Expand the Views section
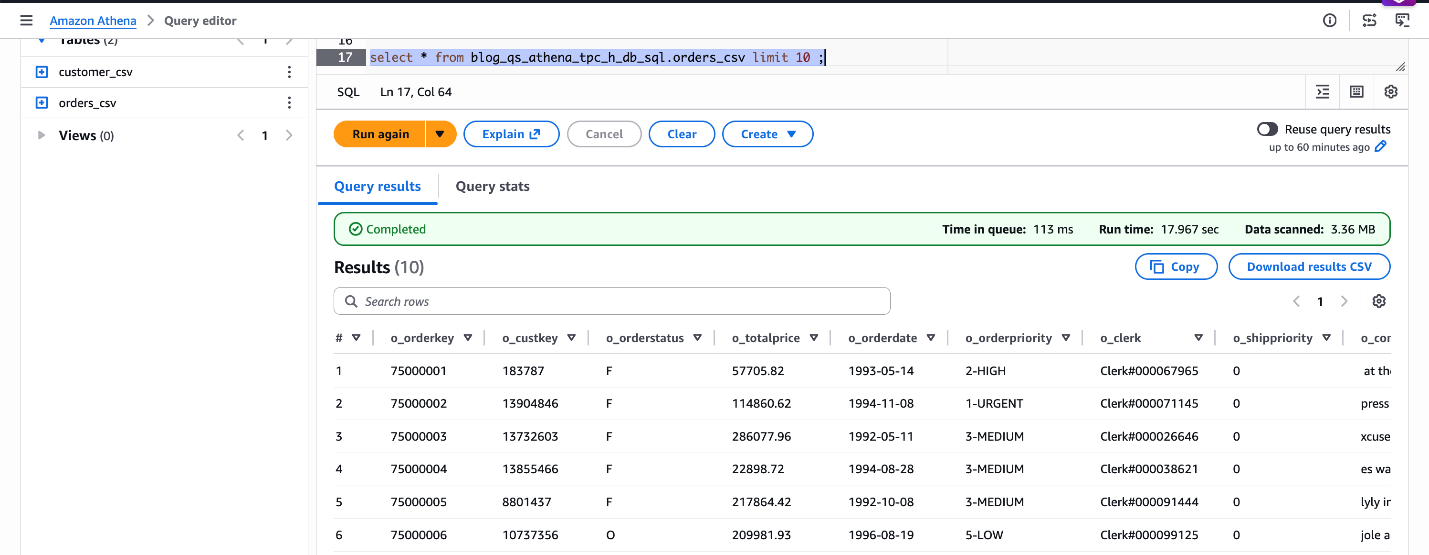This screenshot has height=555, width=1429. pyautogui.click(x=42, y=135)
